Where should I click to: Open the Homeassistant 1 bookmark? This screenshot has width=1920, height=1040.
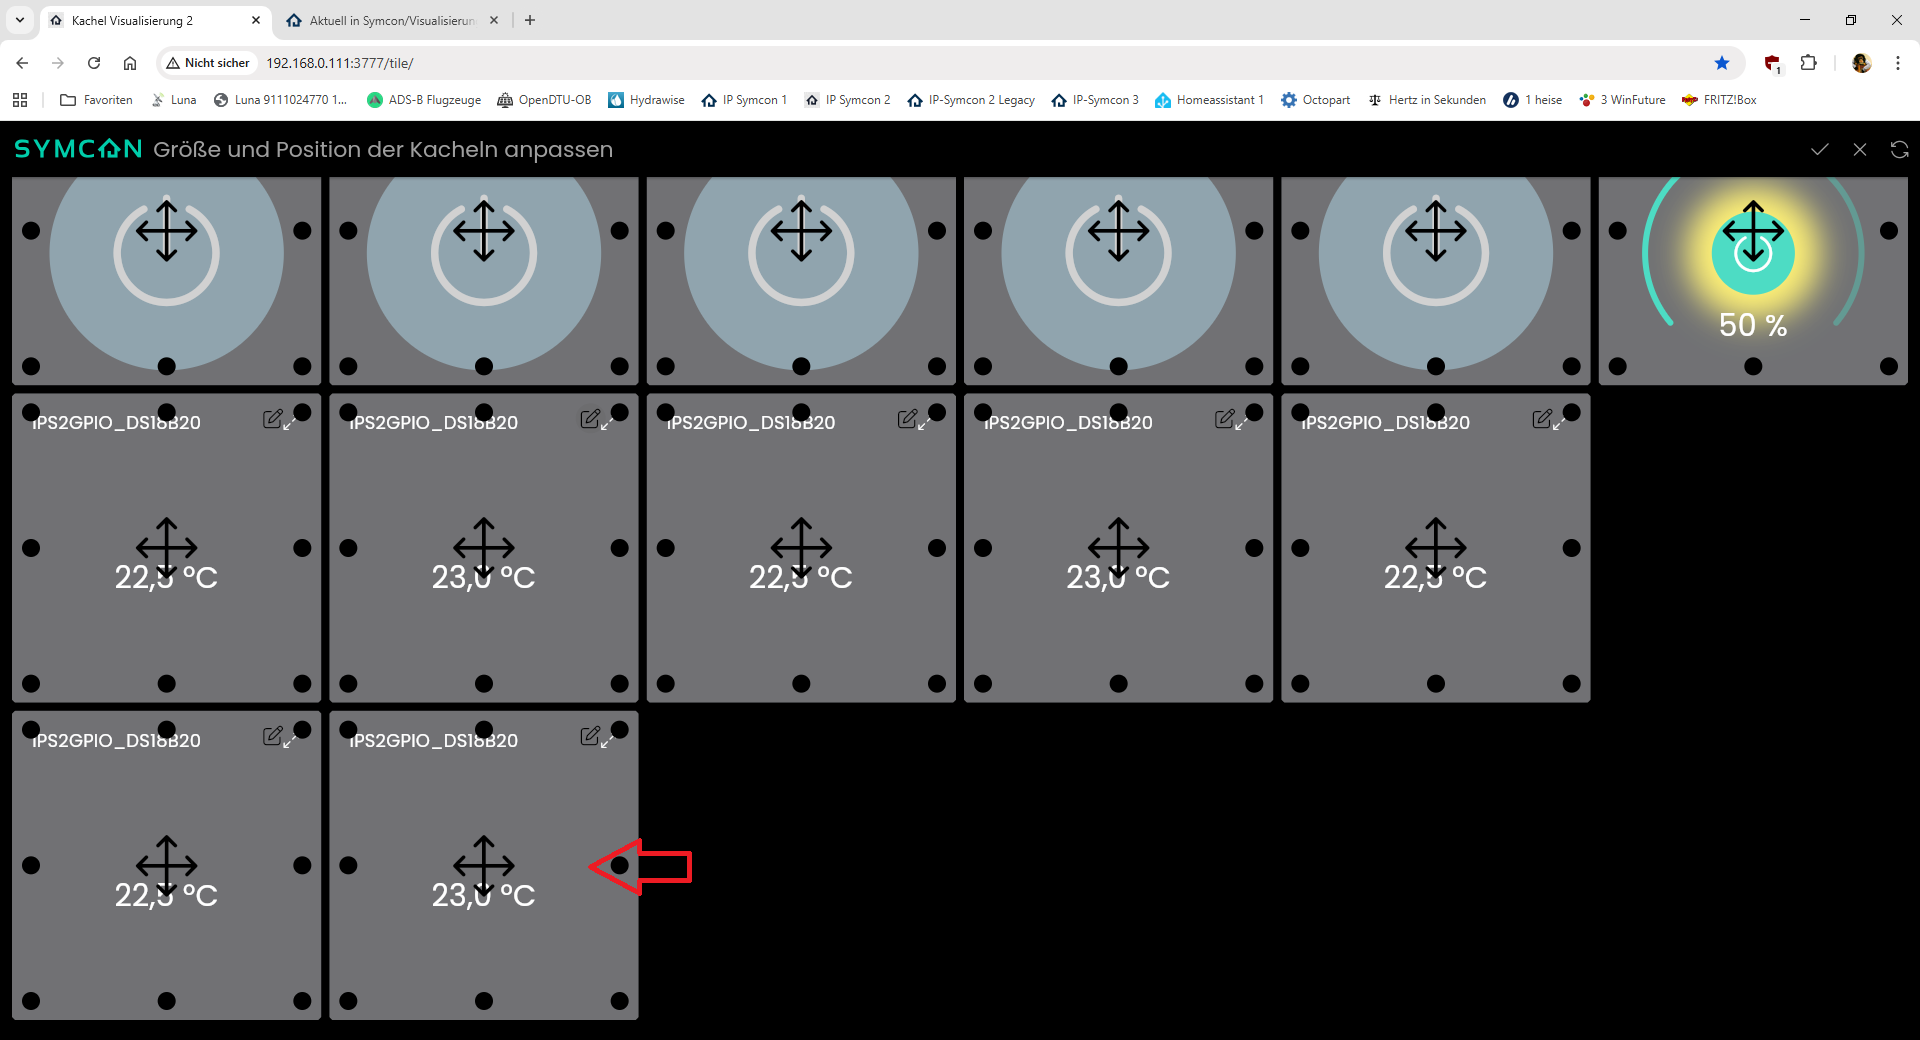coord(1209,100)
